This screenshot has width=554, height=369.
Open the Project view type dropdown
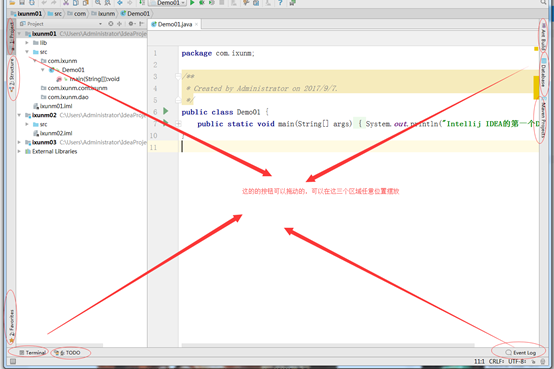[x=100, y=24]
